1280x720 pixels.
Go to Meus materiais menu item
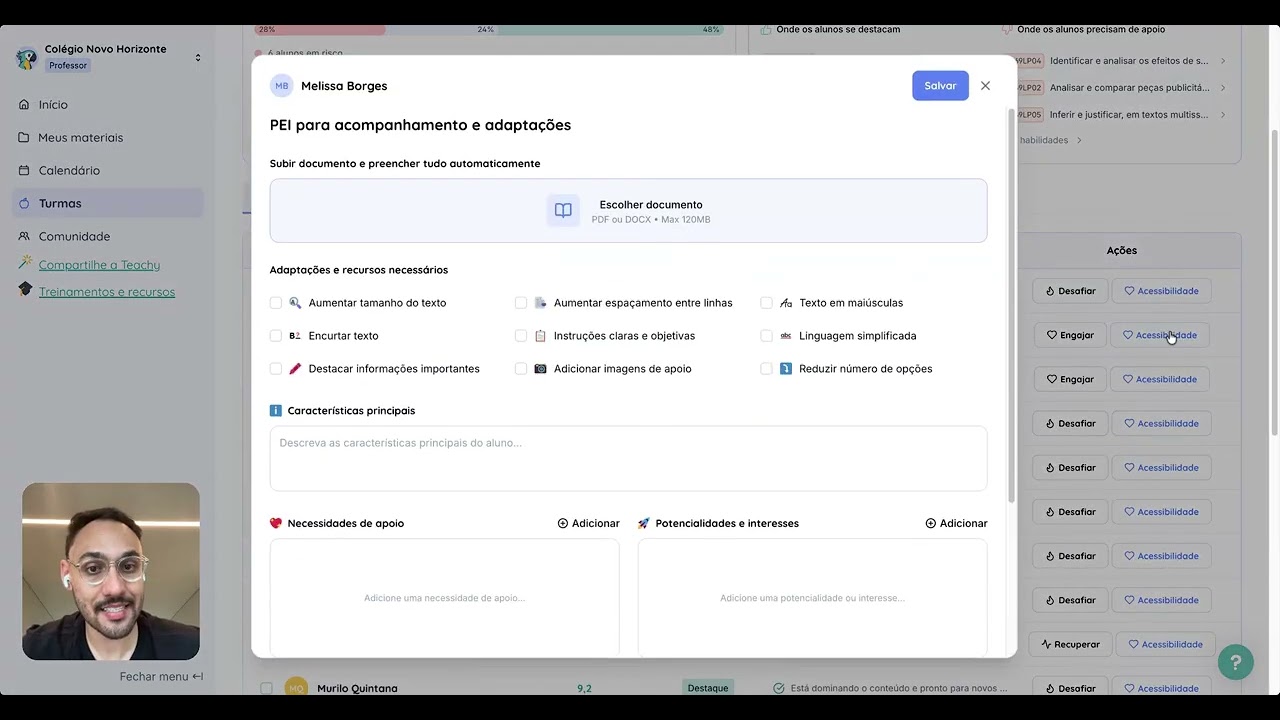110,137
